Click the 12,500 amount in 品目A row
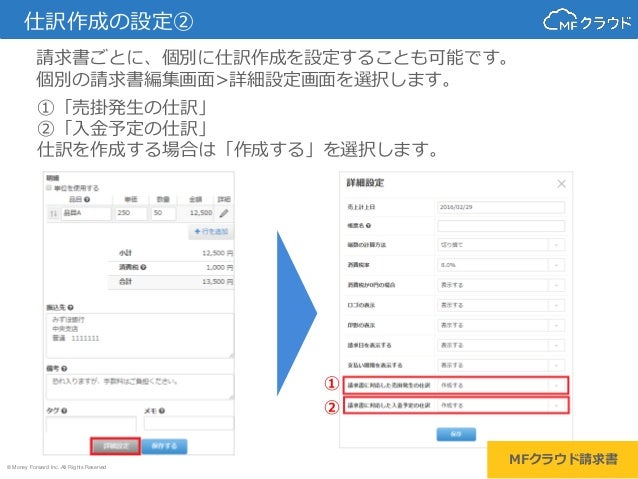Screen dimensions: 638x479 (x=201, y=213)
